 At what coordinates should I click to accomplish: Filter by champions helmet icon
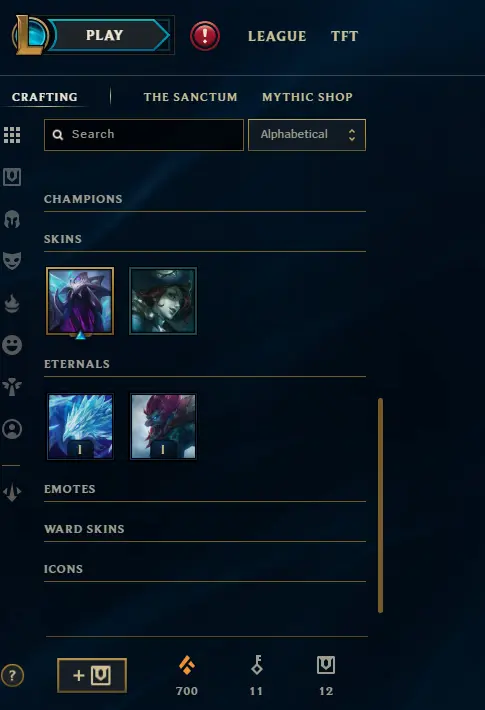click(12, 219)
